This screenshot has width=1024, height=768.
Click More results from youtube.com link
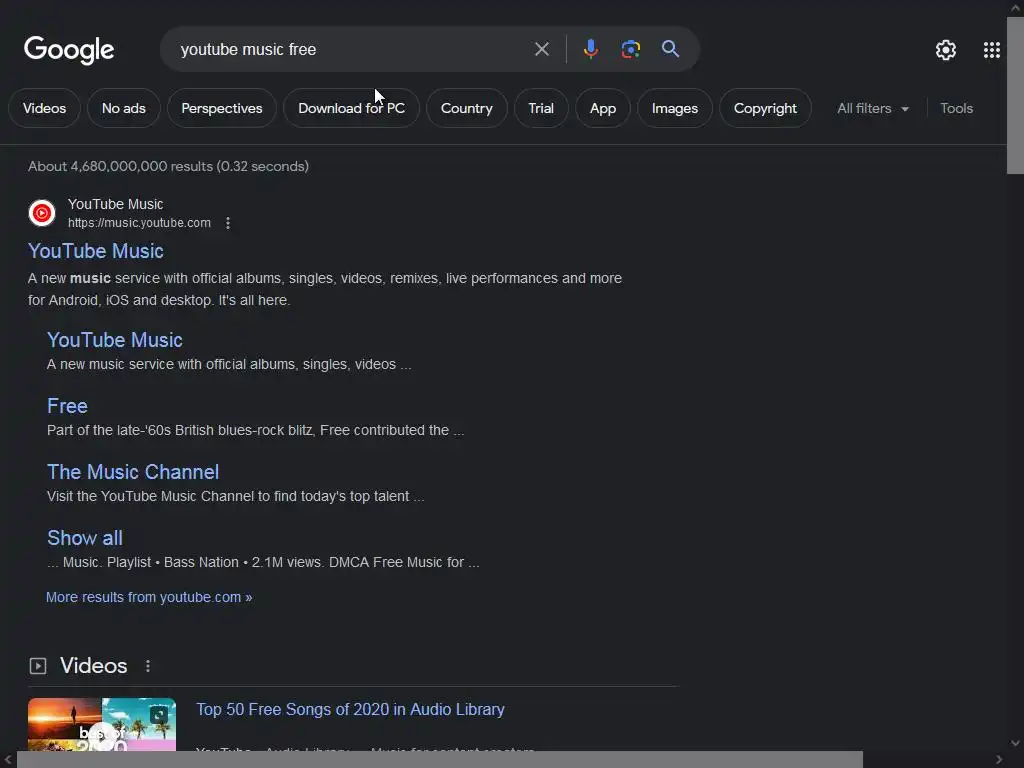tap(149, 597)
